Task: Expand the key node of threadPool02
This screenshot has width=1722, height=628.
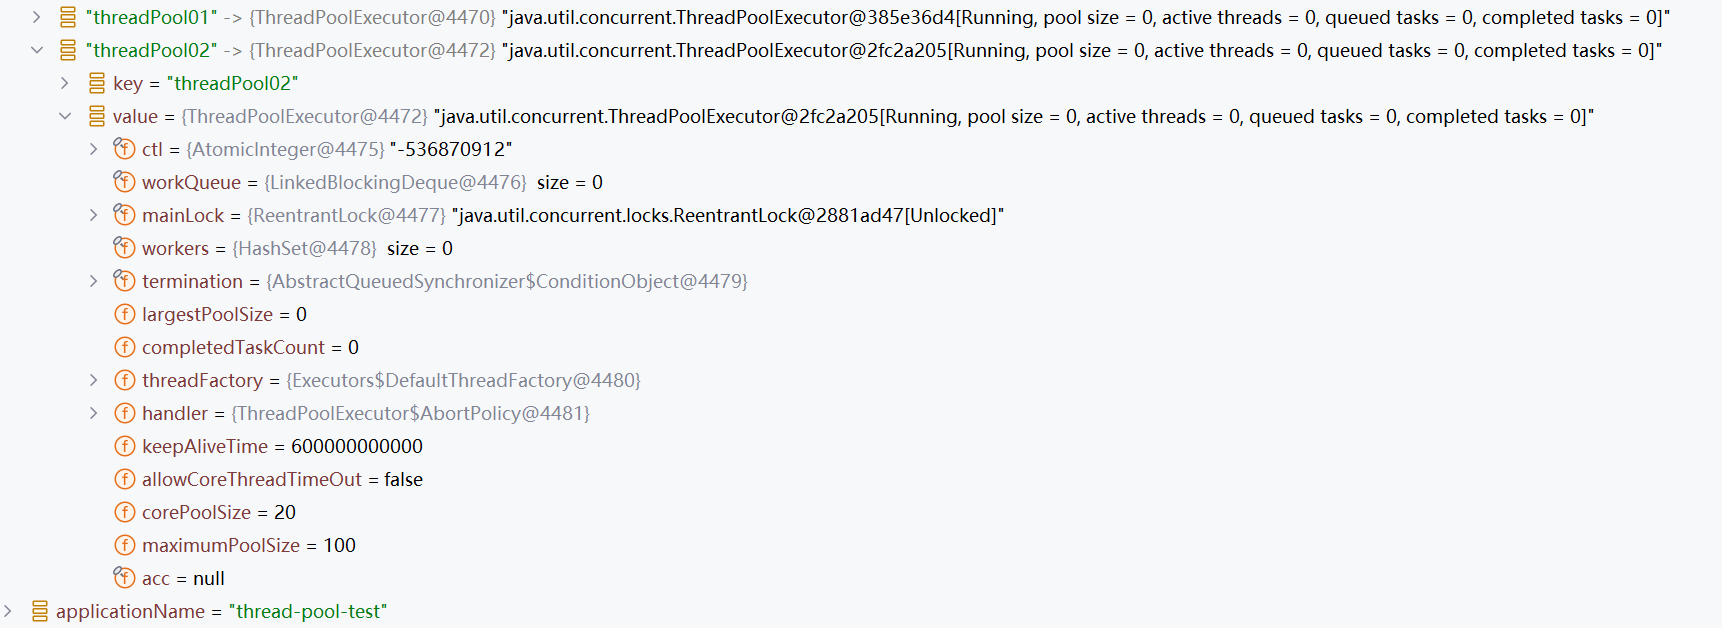Action: tap(65, 83)
